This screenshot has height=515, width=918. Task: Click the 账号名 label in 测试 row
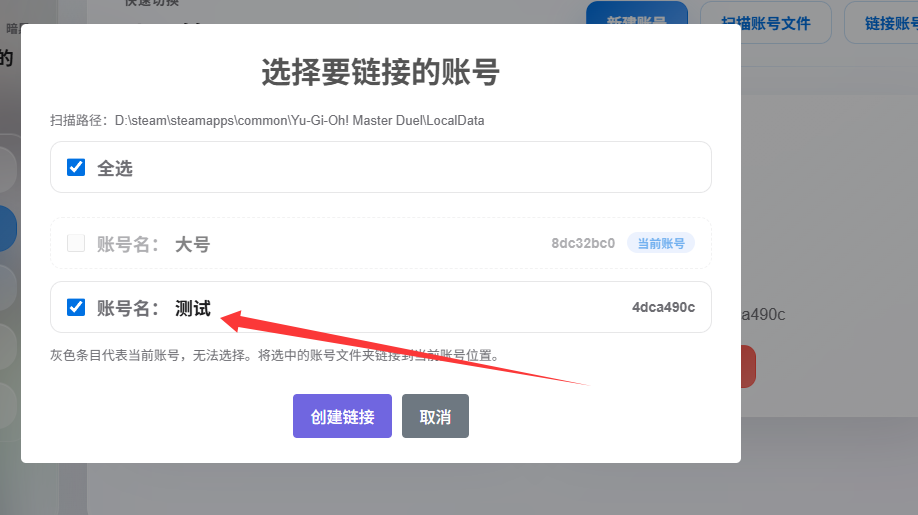[127, 308]
